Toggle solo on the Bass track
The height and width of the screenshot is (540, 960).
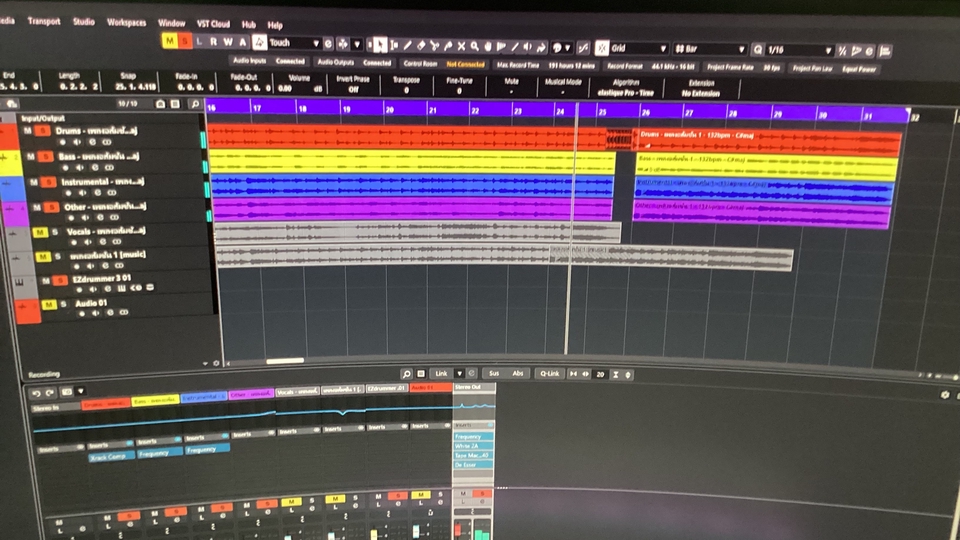pyautogui.click(x=43, y=157)
